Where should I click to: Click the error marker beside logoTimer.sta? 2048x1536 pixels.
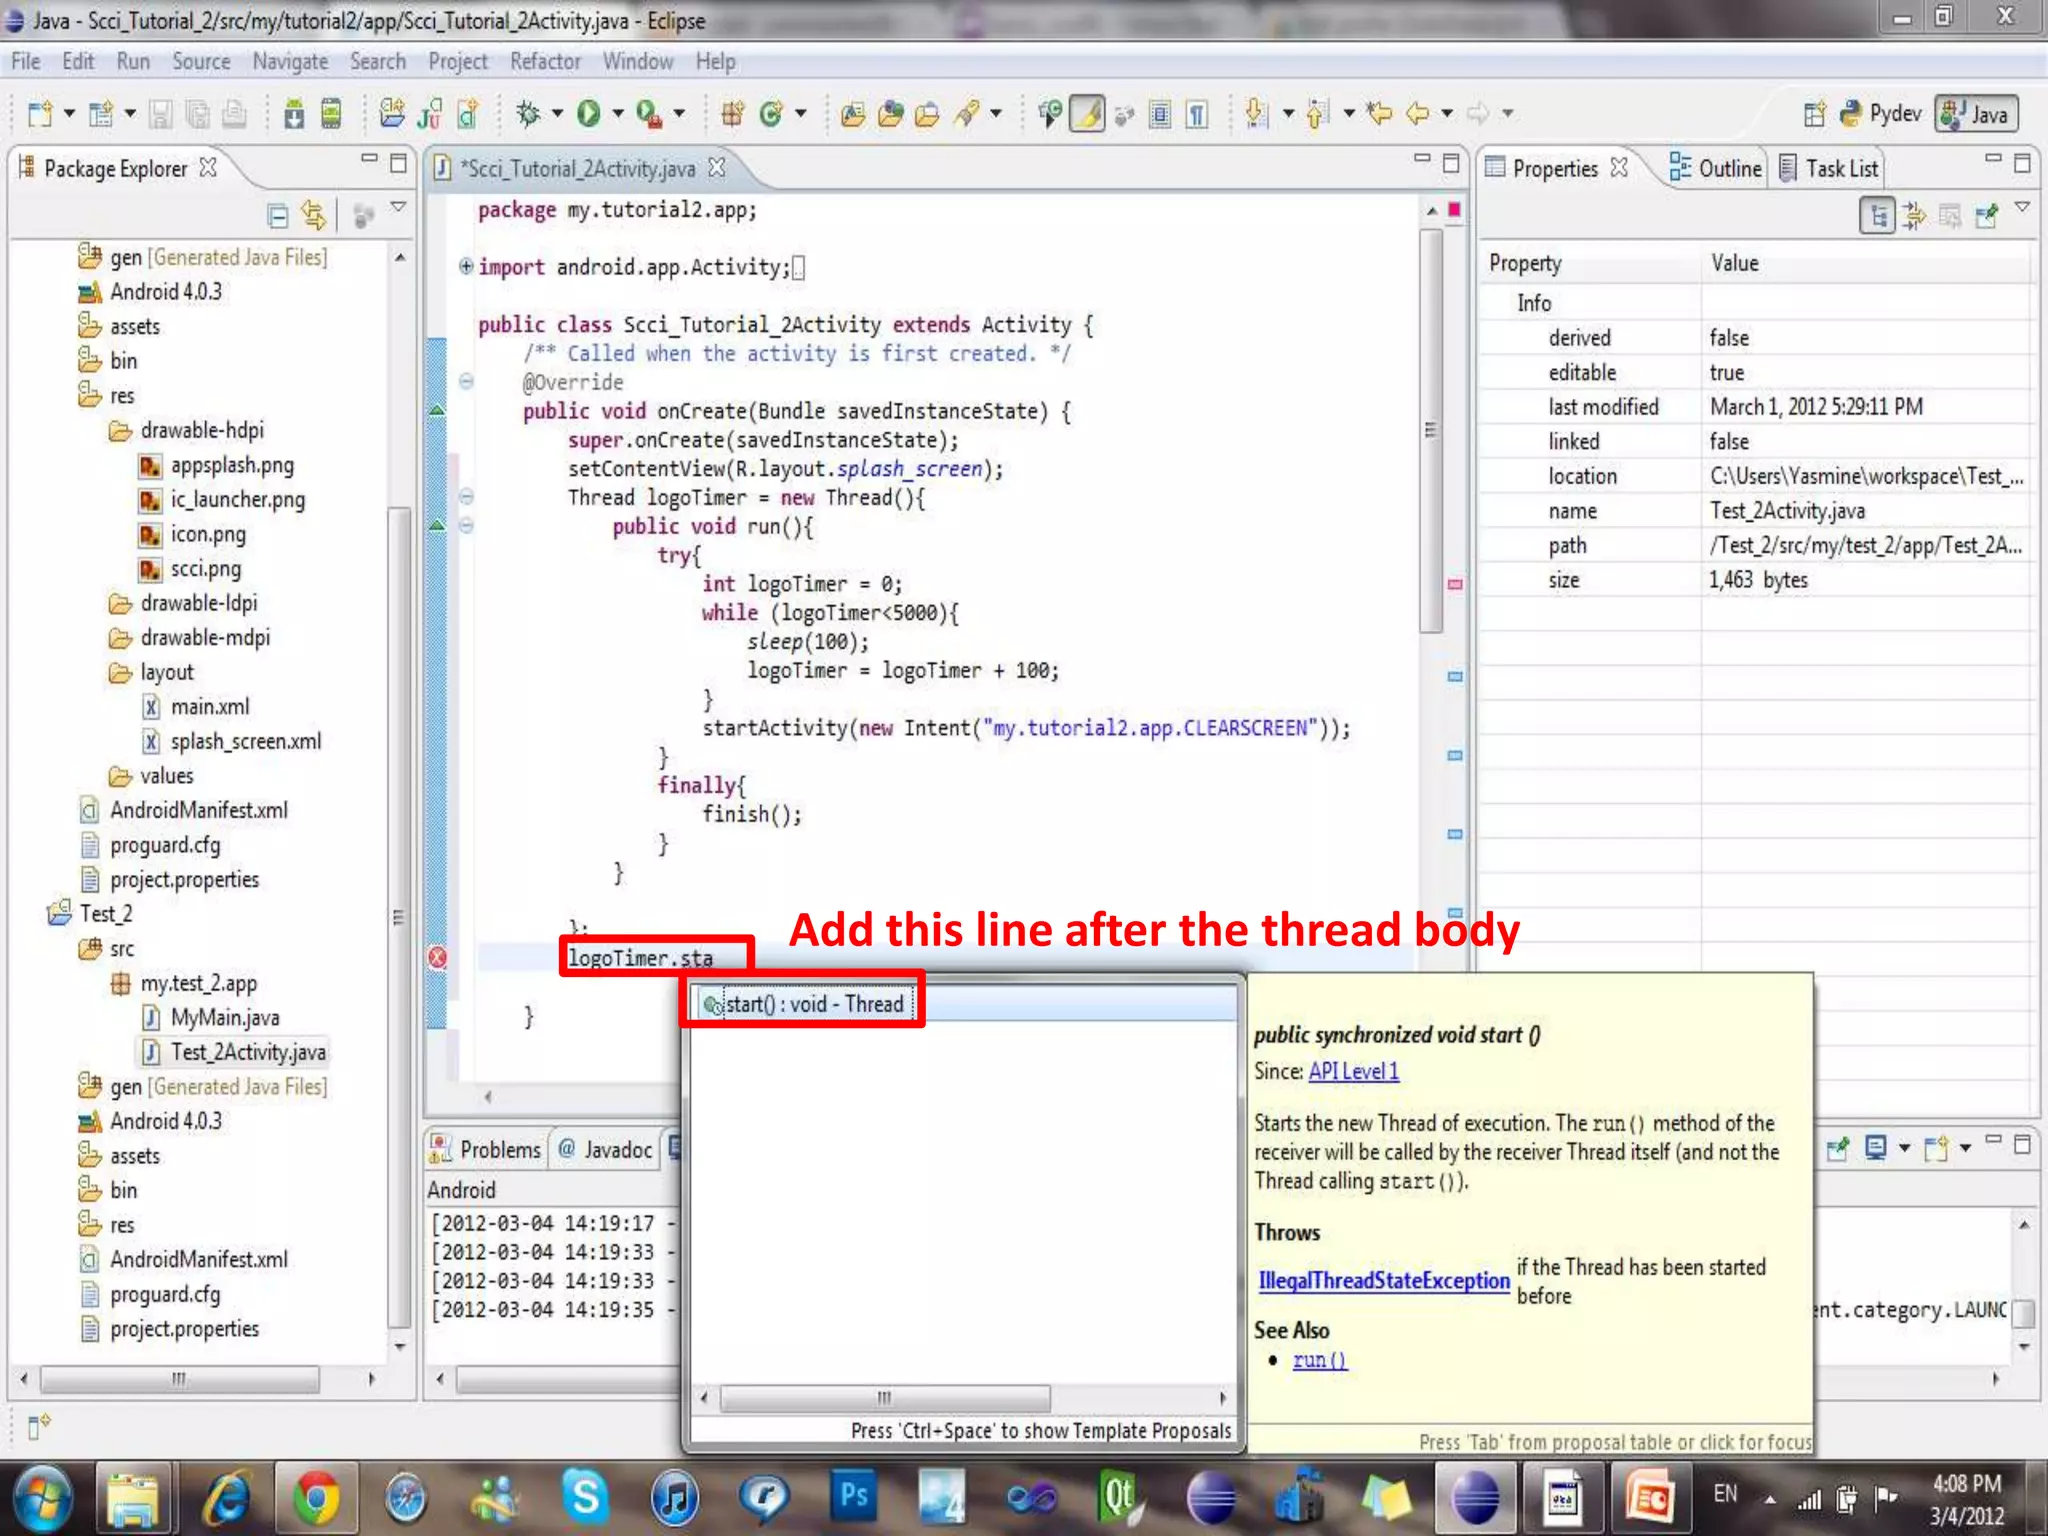(437, 957)
